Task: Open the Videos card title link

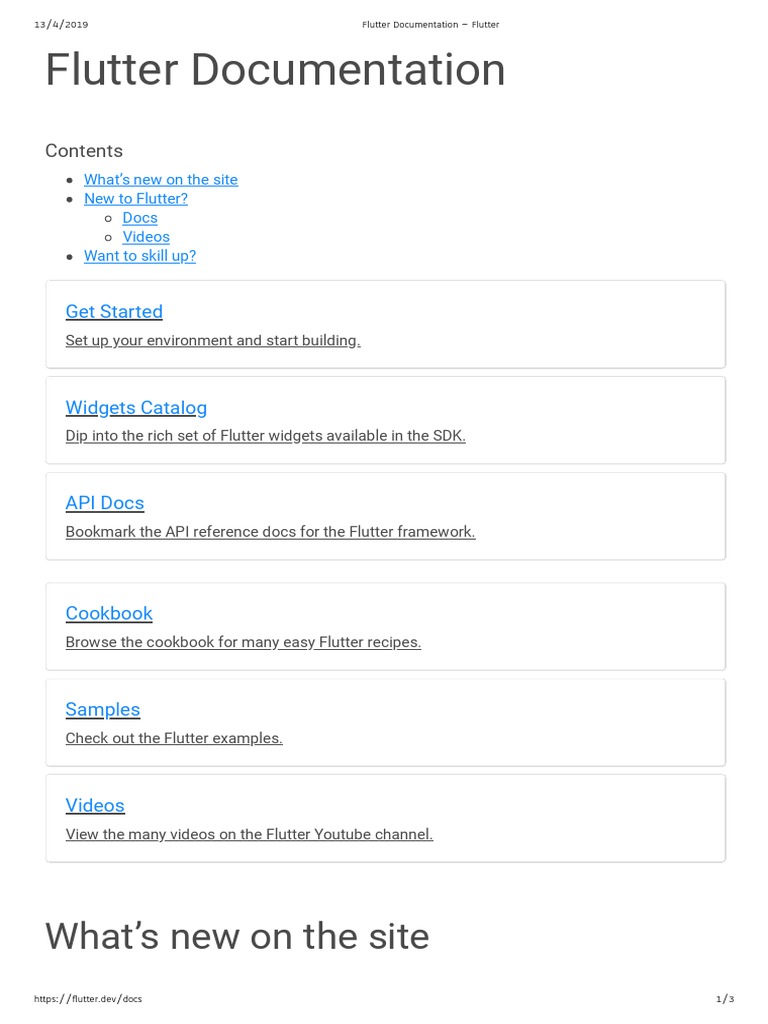Action: pos(95,806)
